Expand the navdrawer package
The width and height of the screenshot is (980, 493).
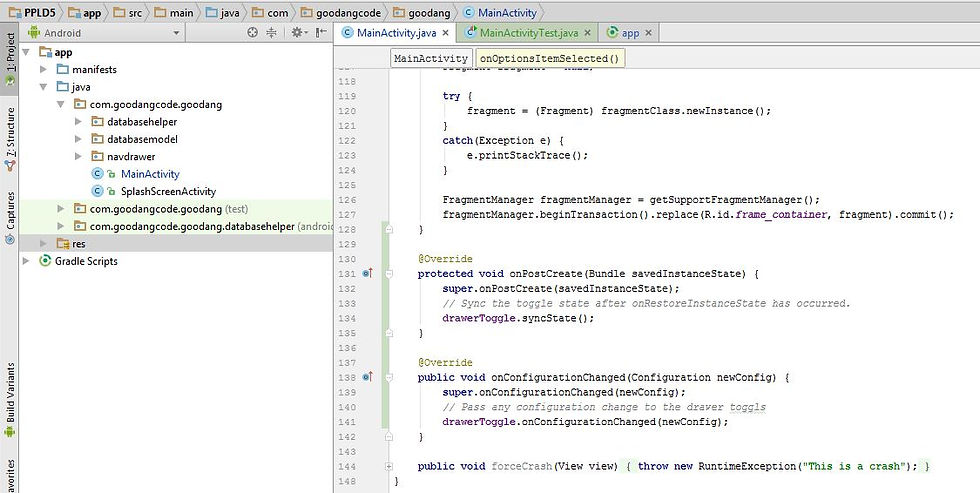[x=78, y=157]
